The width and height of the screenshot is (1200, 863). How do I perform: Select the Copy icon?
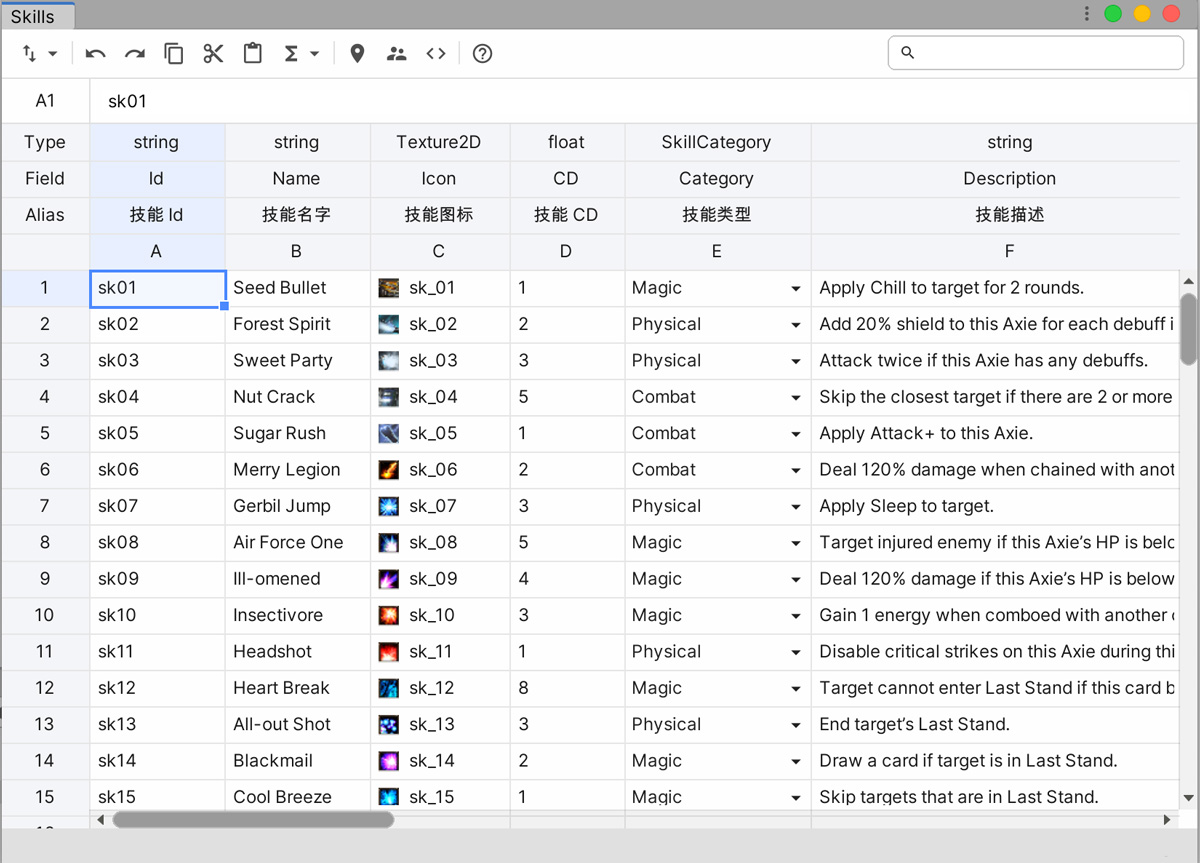[174, 53]
